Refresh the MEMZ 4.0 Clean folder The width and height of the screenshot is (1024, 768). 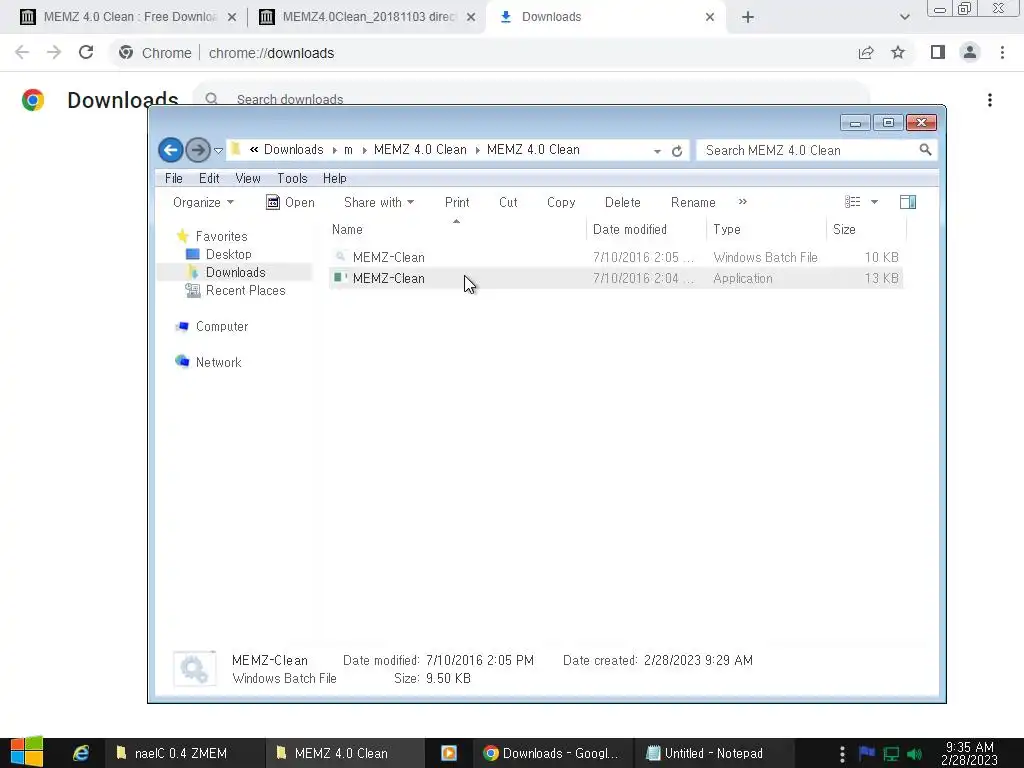(677, 151)
